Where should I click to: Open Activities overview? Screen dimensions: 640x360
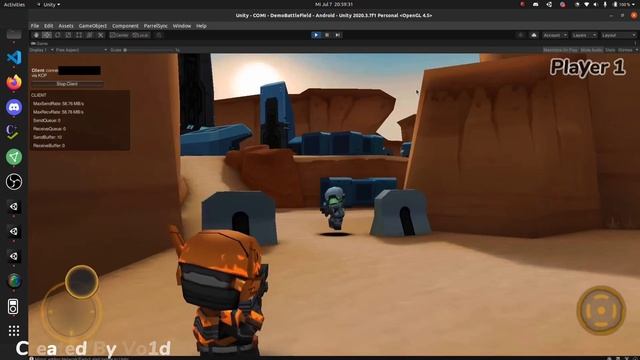tap(14, 4)
